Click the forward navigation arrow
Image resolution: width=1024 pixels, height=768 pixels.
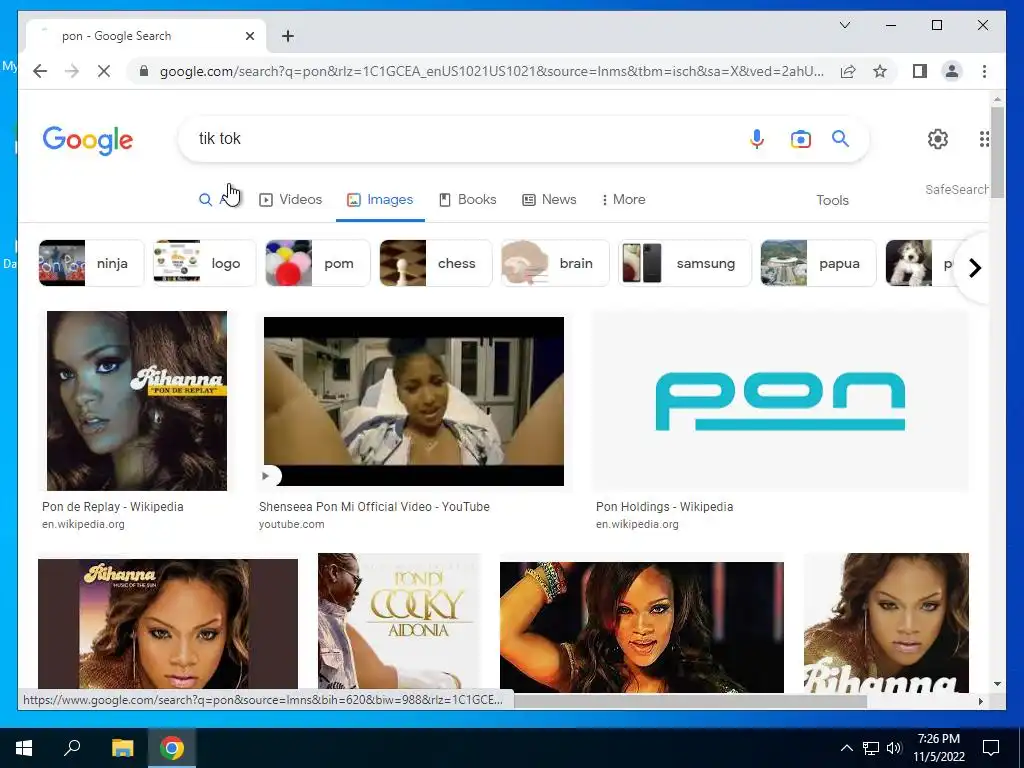tap(72, 71)
